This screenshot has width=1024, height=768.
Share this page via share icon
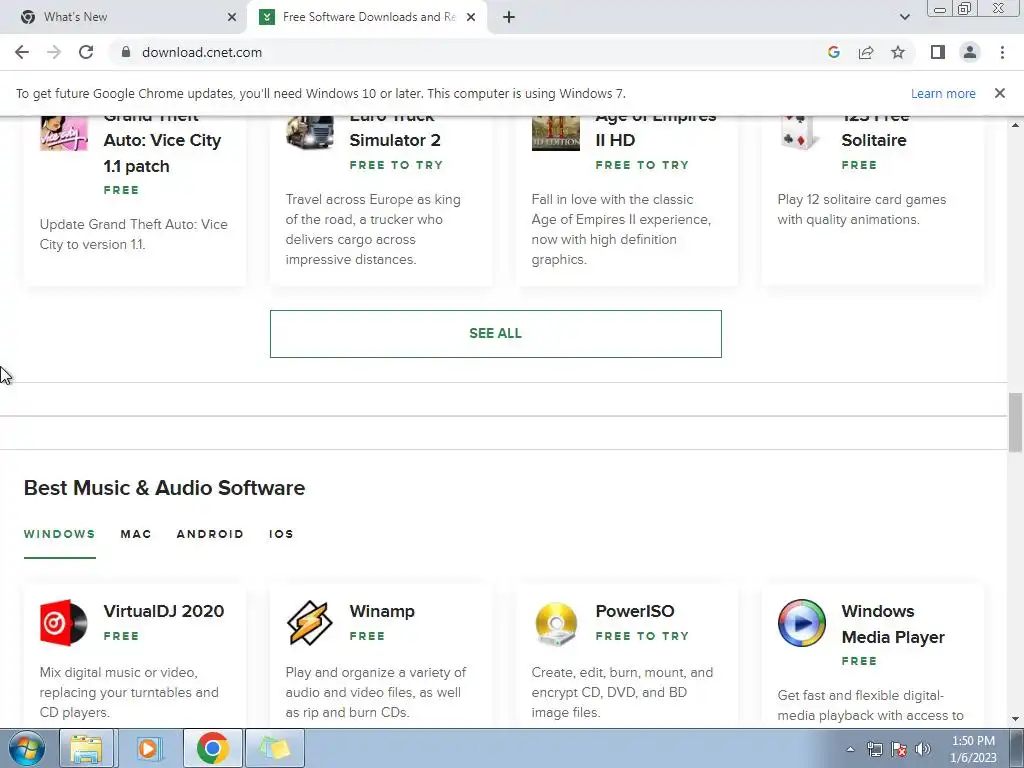866,52
